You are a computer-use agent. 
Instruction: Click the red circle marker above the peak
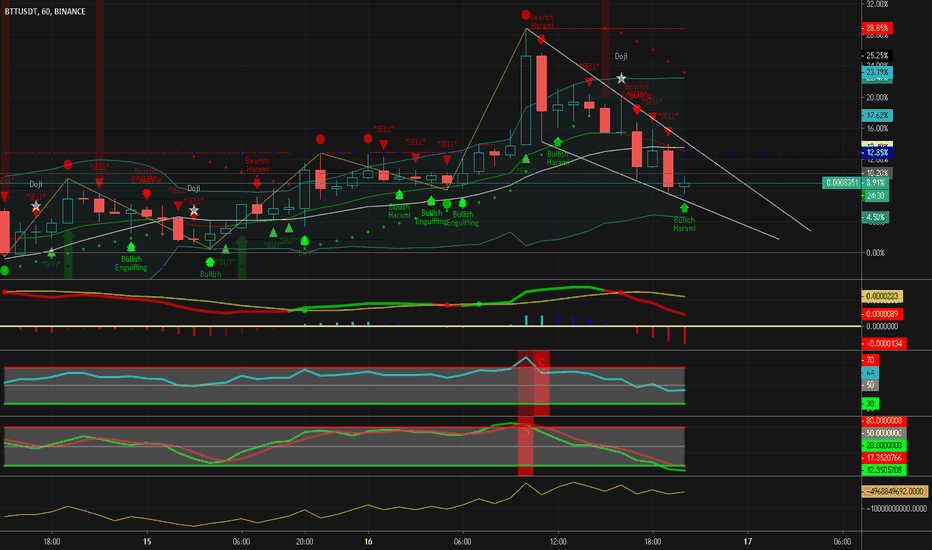(x=525, y=15)
